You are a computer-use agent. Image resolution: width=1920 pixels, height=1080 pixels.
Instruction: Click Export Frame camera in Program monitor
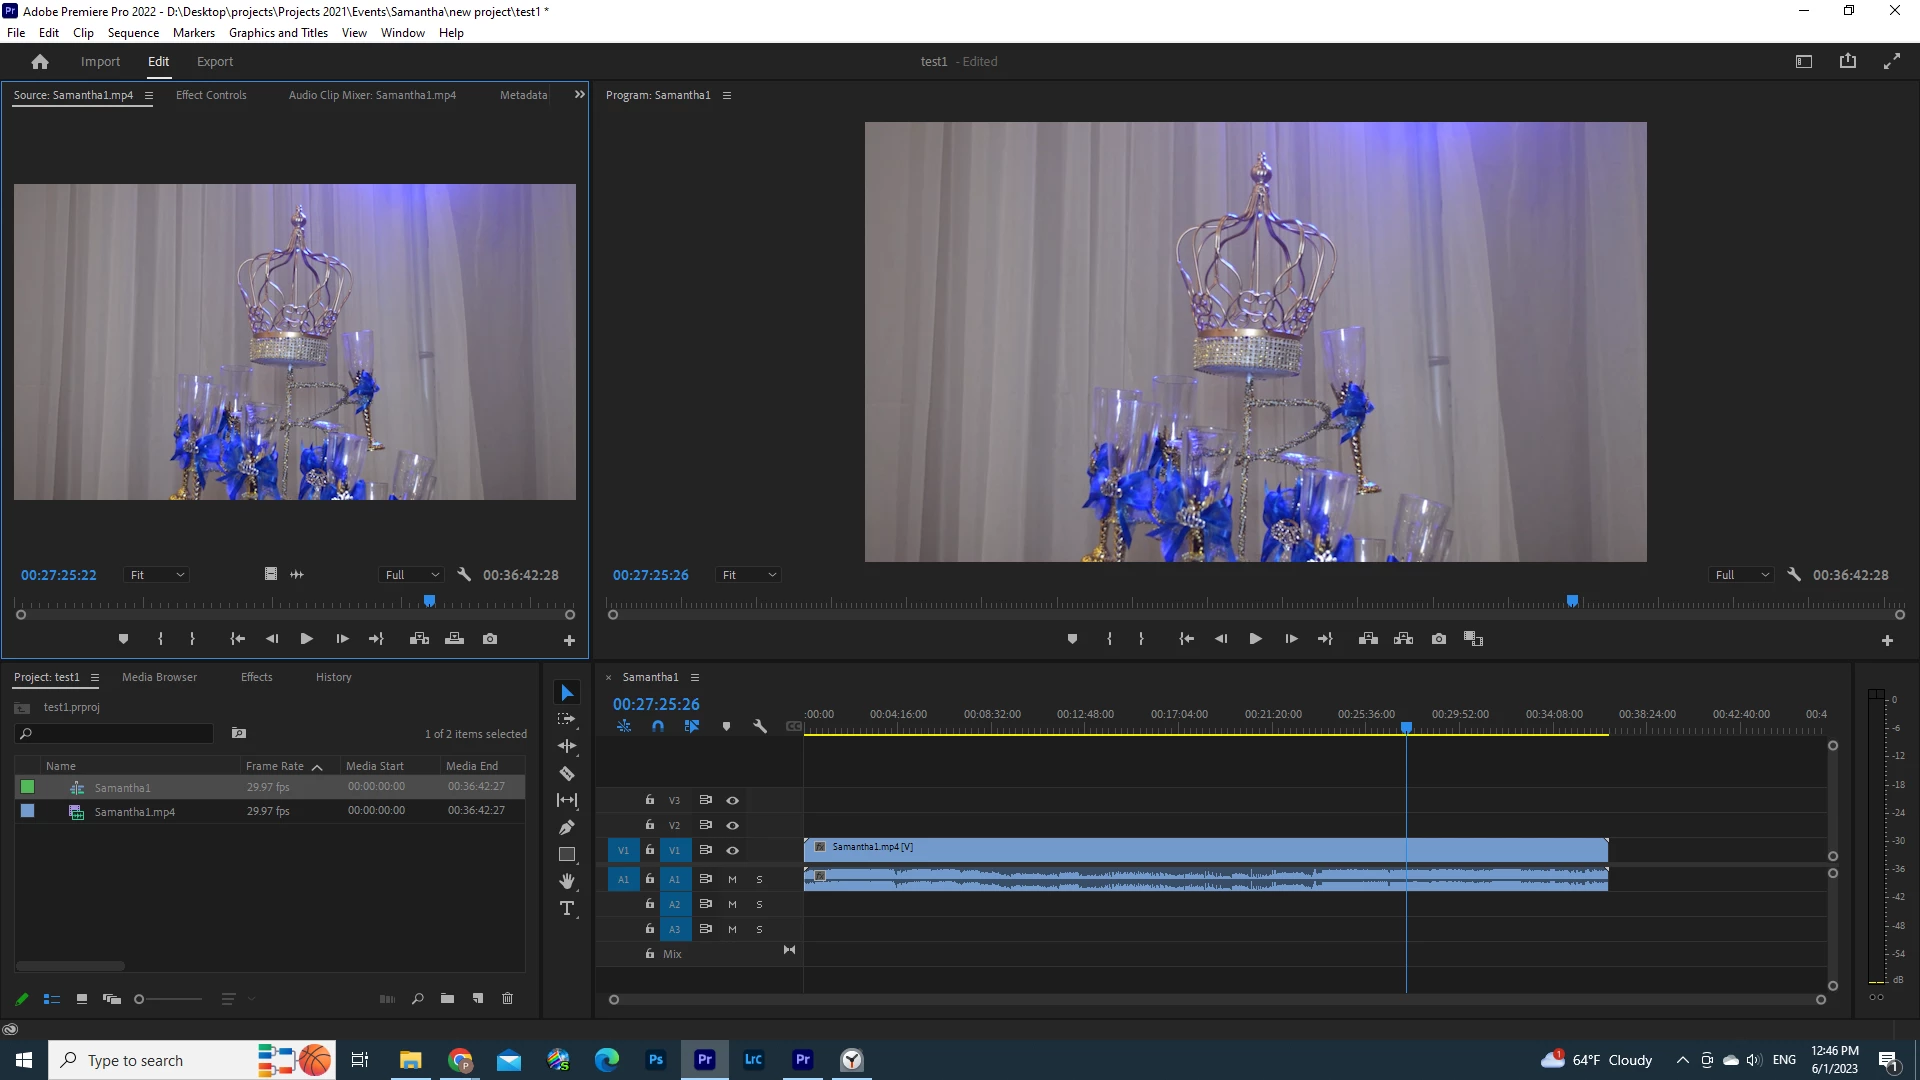coord(1439,639)
